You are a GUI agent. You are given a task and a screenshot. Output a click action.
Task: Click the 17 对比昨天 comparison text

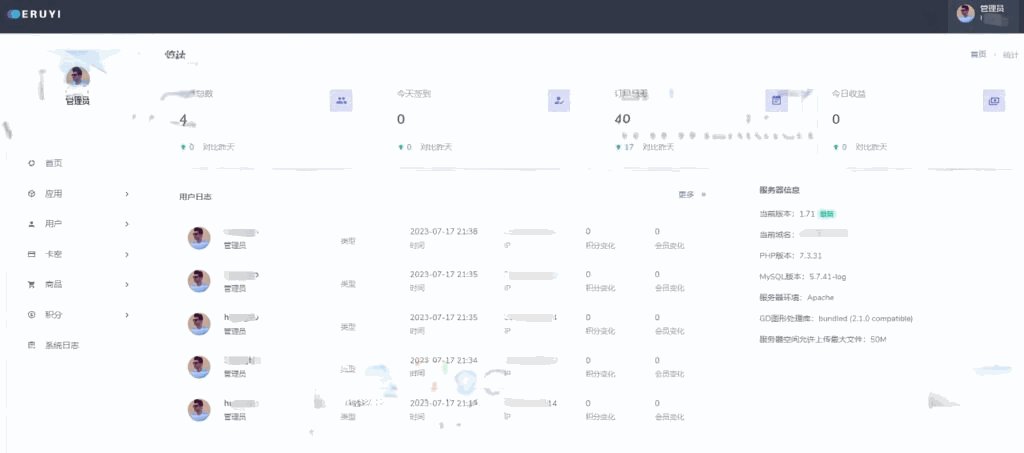point(645,148)
